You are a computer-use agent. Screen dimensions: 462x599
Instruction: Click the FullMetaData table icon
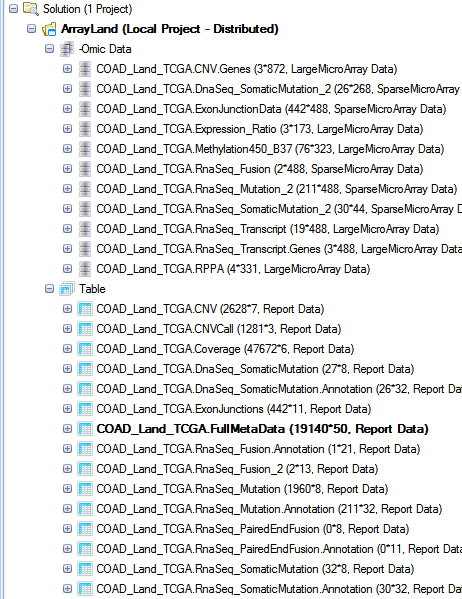85,429
